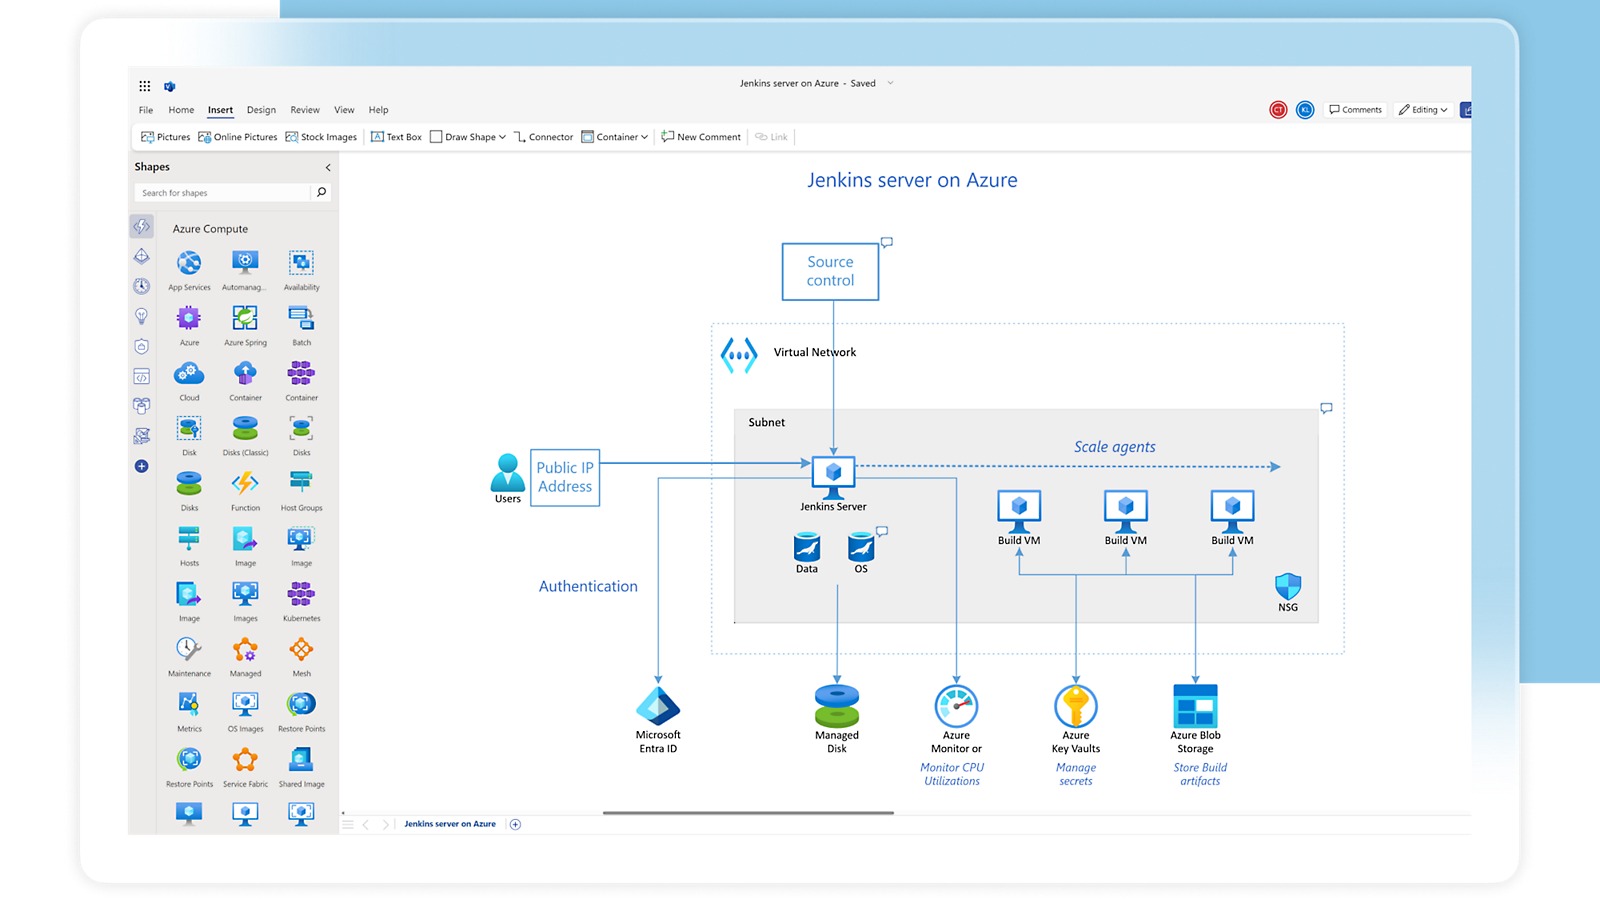Switch to the Design tab

(x=261, y=110)
